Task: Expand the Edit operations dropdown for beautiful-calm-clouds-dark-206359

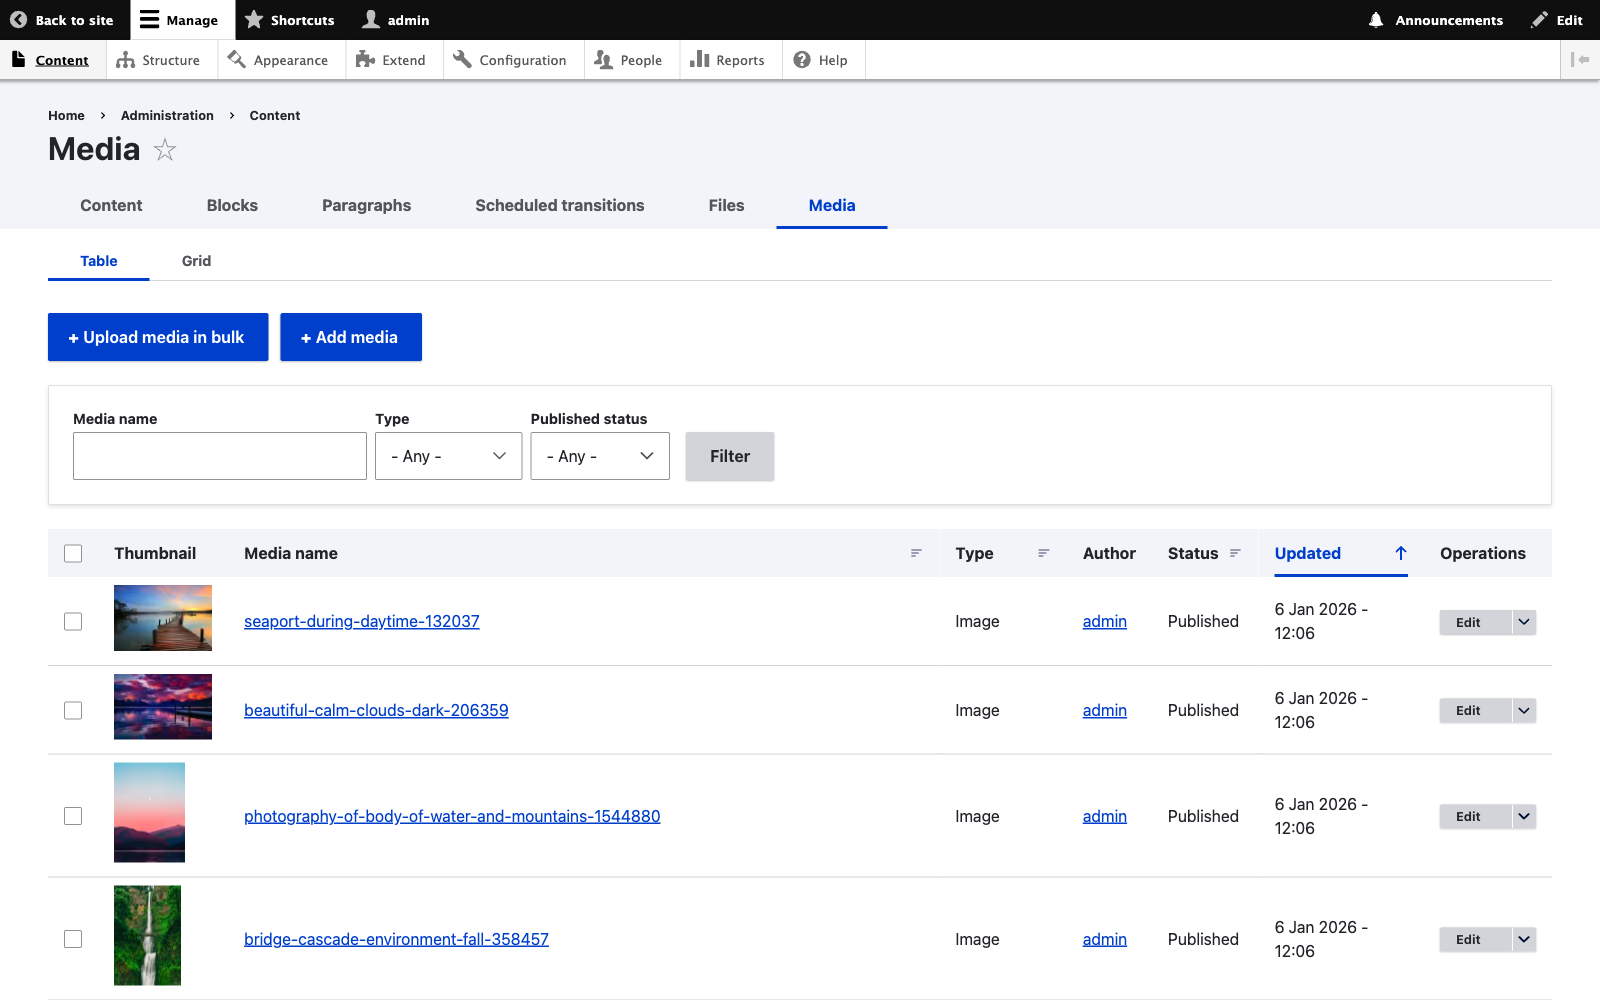Action: click(1522, 710)
